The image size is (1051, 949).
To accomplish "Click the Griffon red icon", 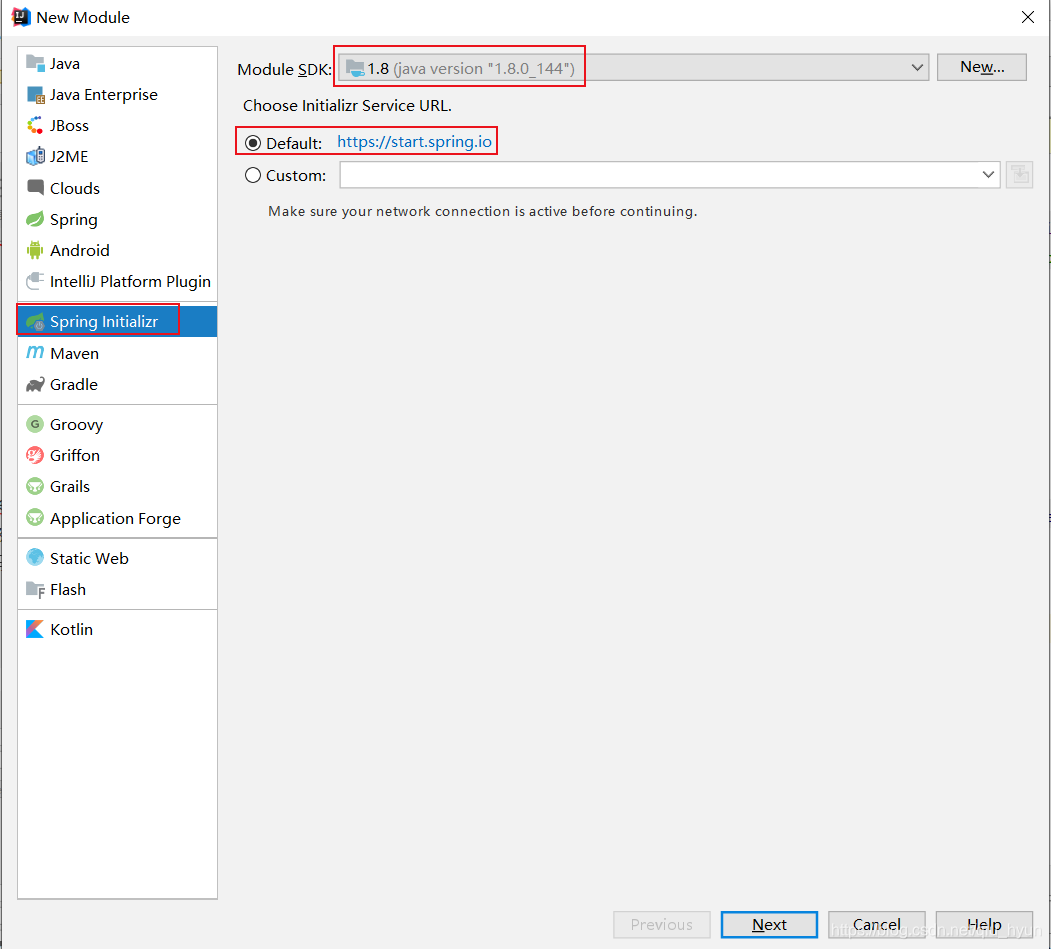I will [35, 455].
